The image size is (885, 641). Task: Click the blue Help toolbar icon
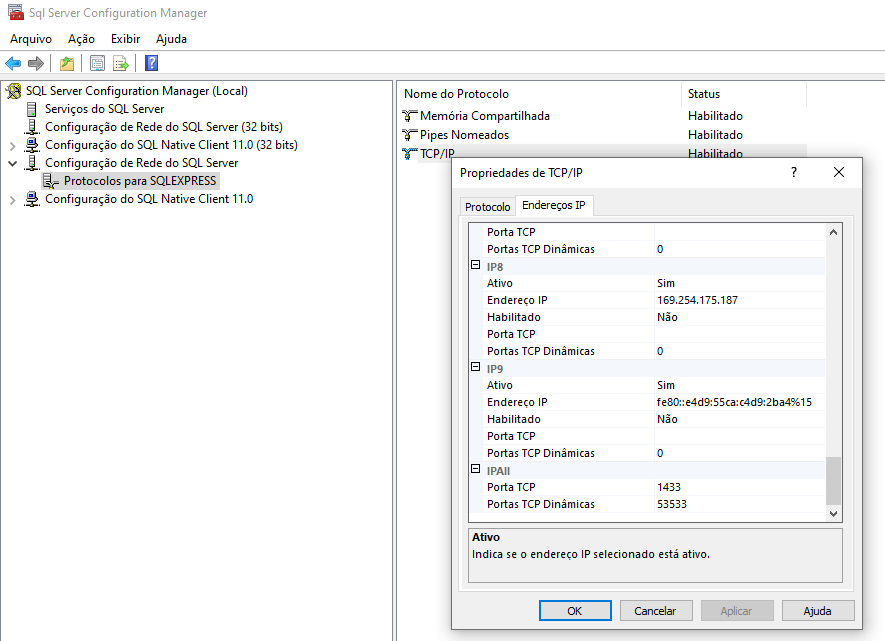point(151,63)
